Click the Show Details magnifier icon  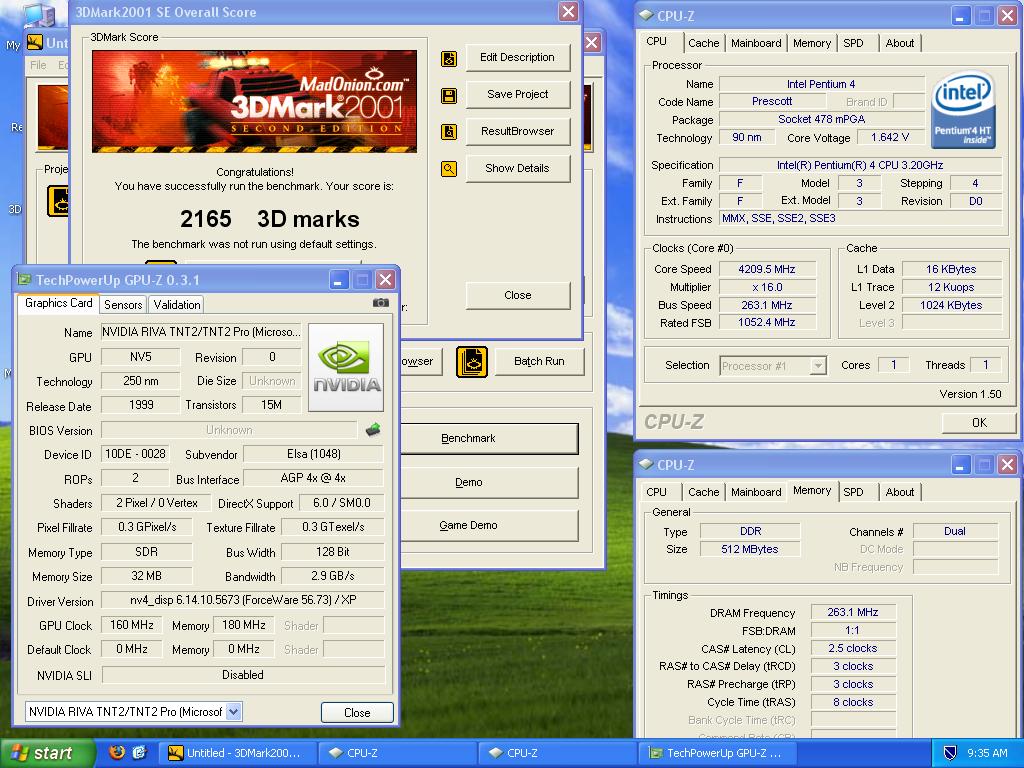pyautogui.click(x=449, y=169)
